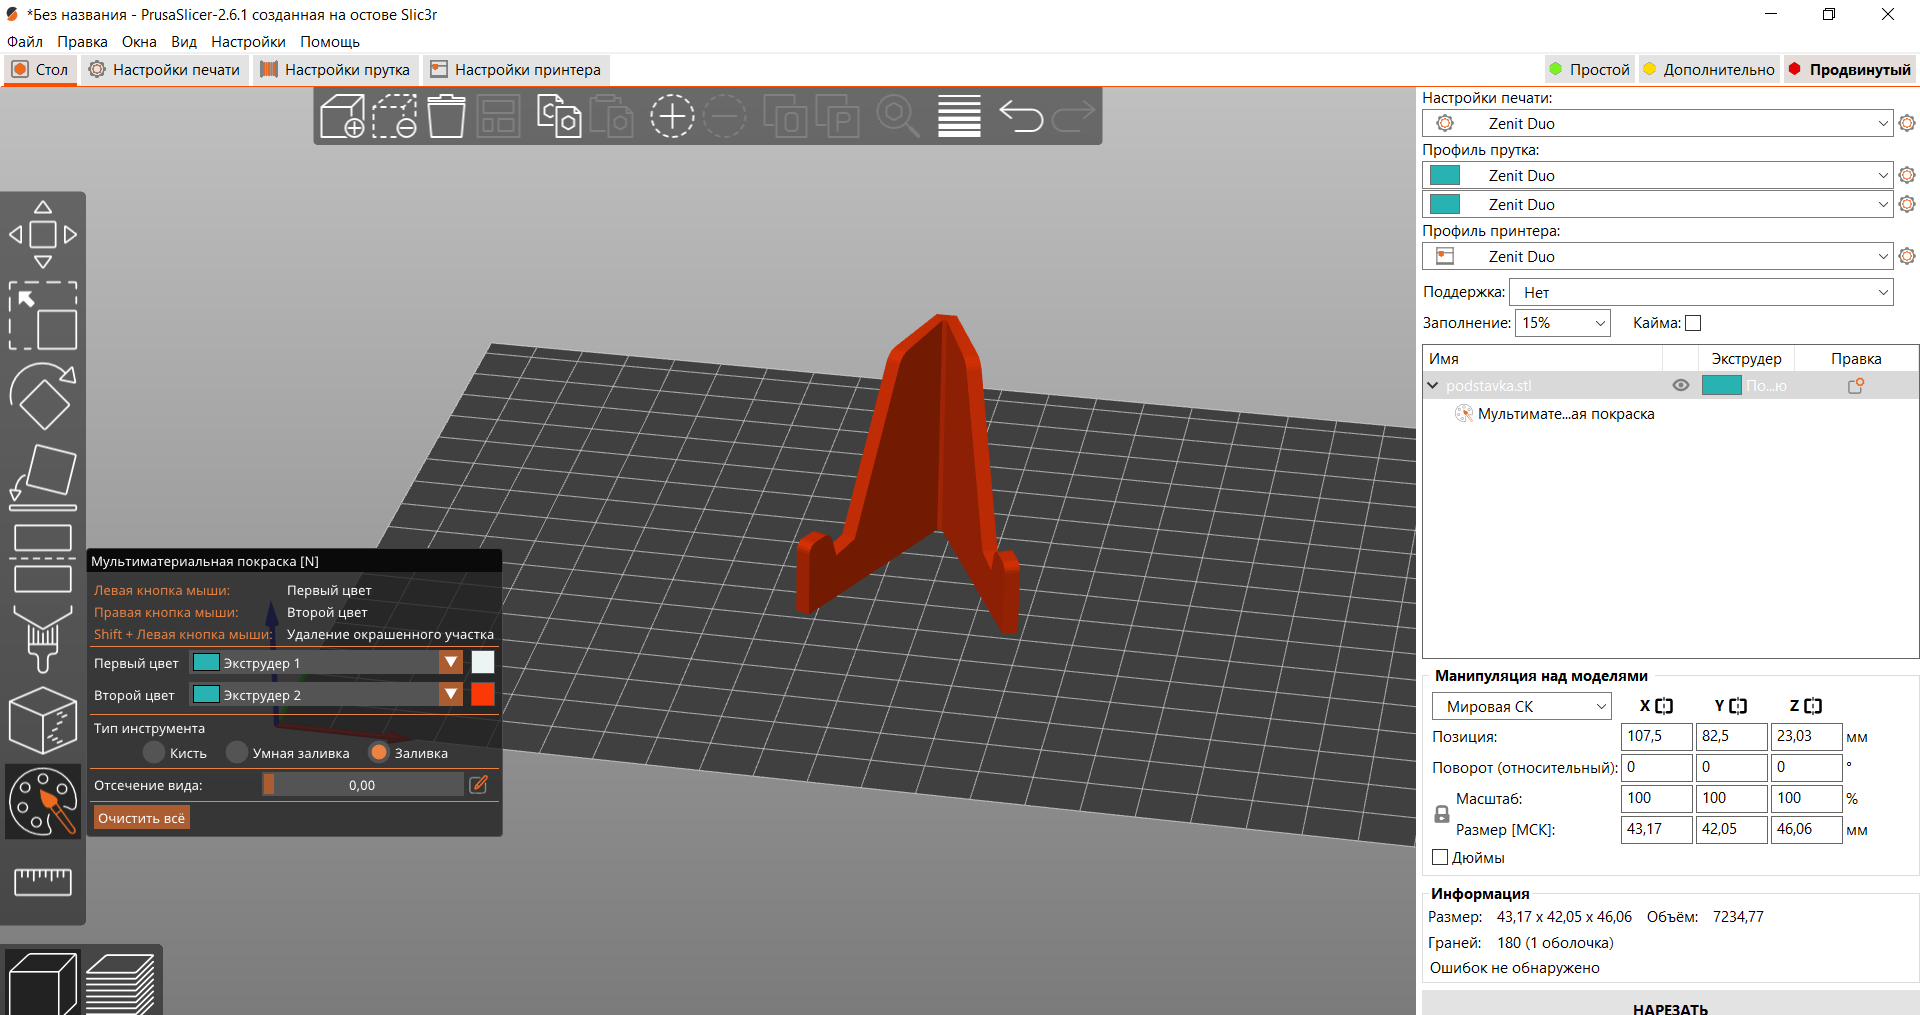1920x1015 pixels.
Task: Toggle visibility eye for podstavka.stl
Action: pyautogui.click(x=1681, y=385)
